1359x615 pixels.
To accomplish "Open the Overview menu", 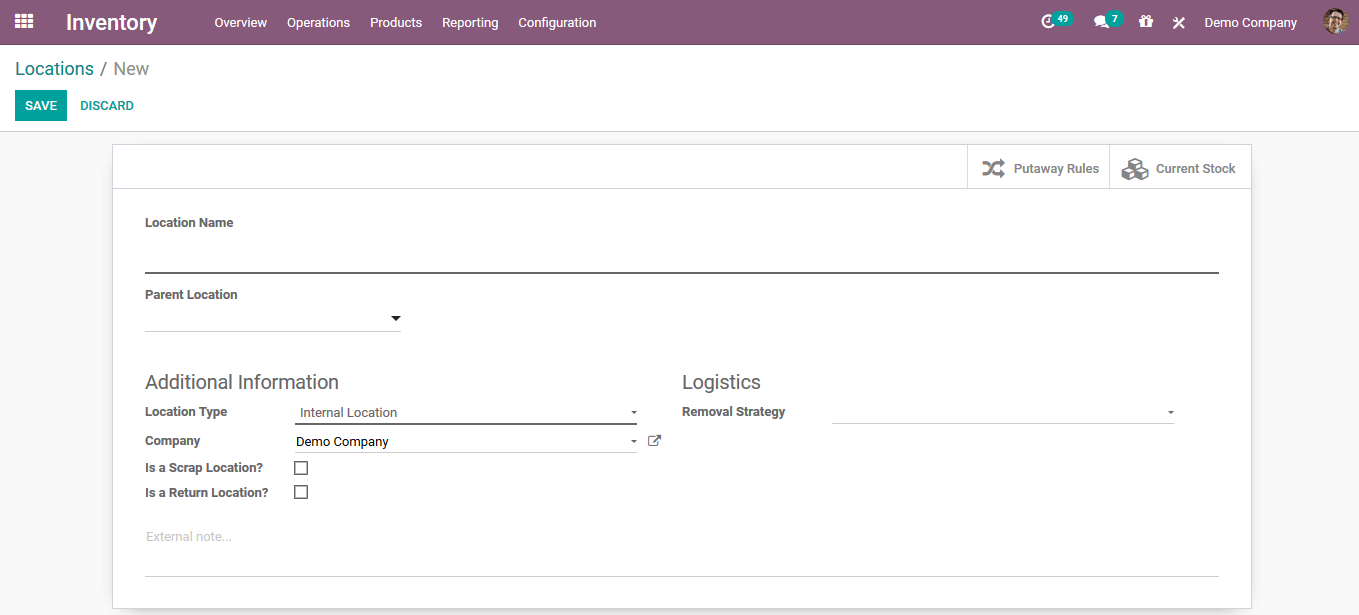I will (241, 22).
